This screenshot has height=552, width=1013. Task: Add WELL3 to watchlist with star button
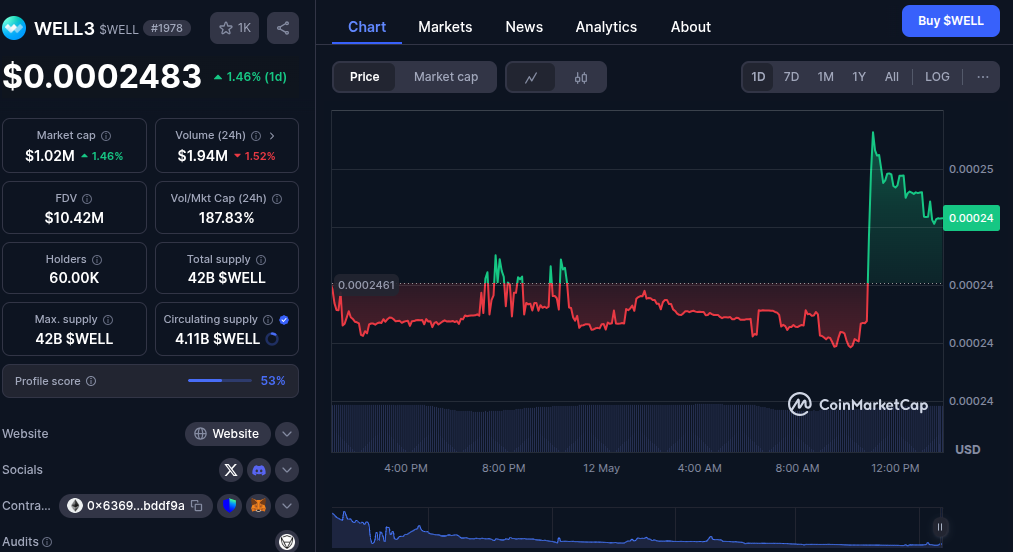tap(235, 28)
